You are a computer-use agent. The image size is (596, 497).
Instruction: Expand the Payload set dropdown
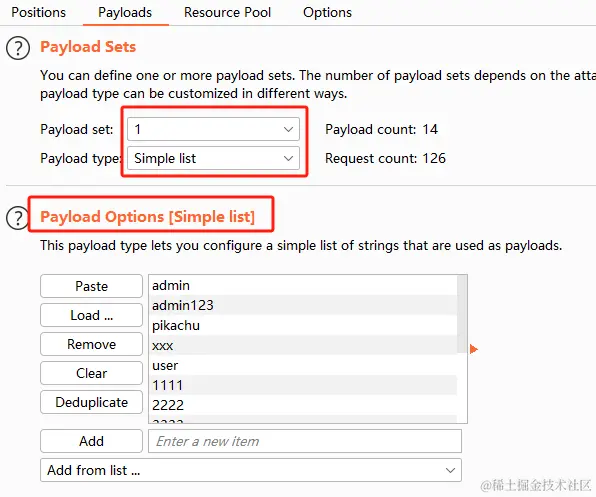point(213,129)
